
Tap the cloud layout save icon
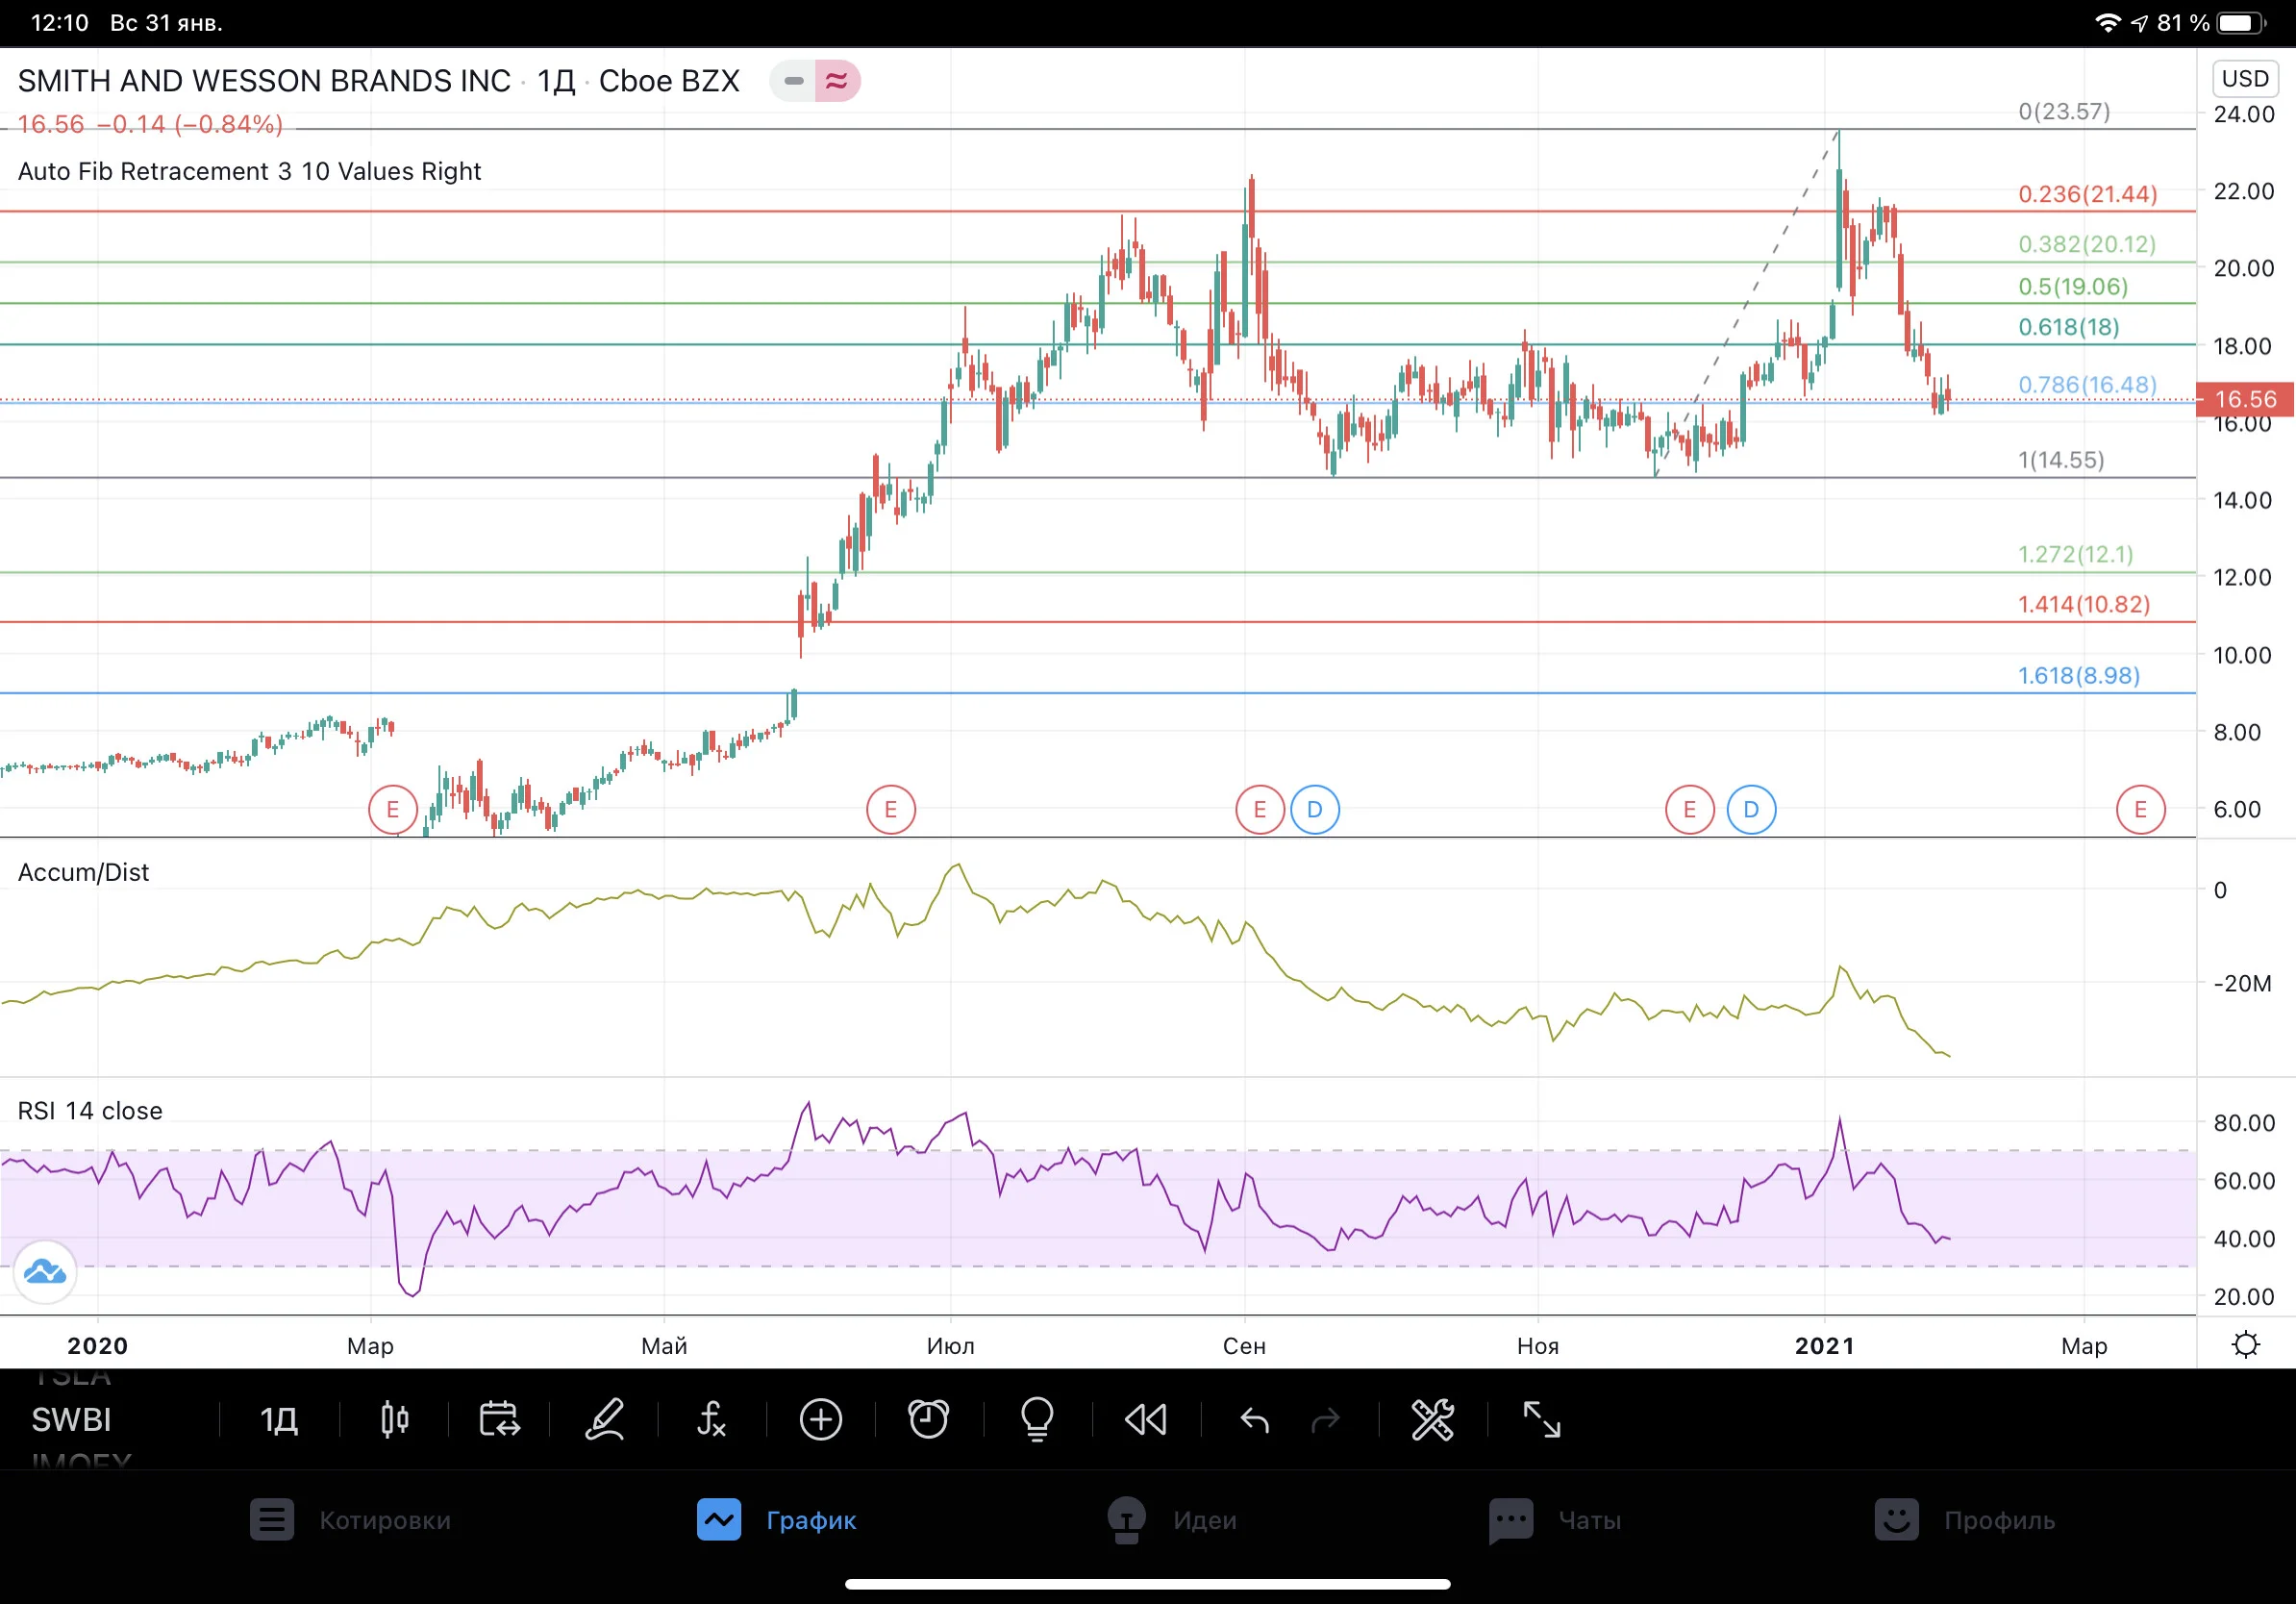click(x=45, y=1272)
